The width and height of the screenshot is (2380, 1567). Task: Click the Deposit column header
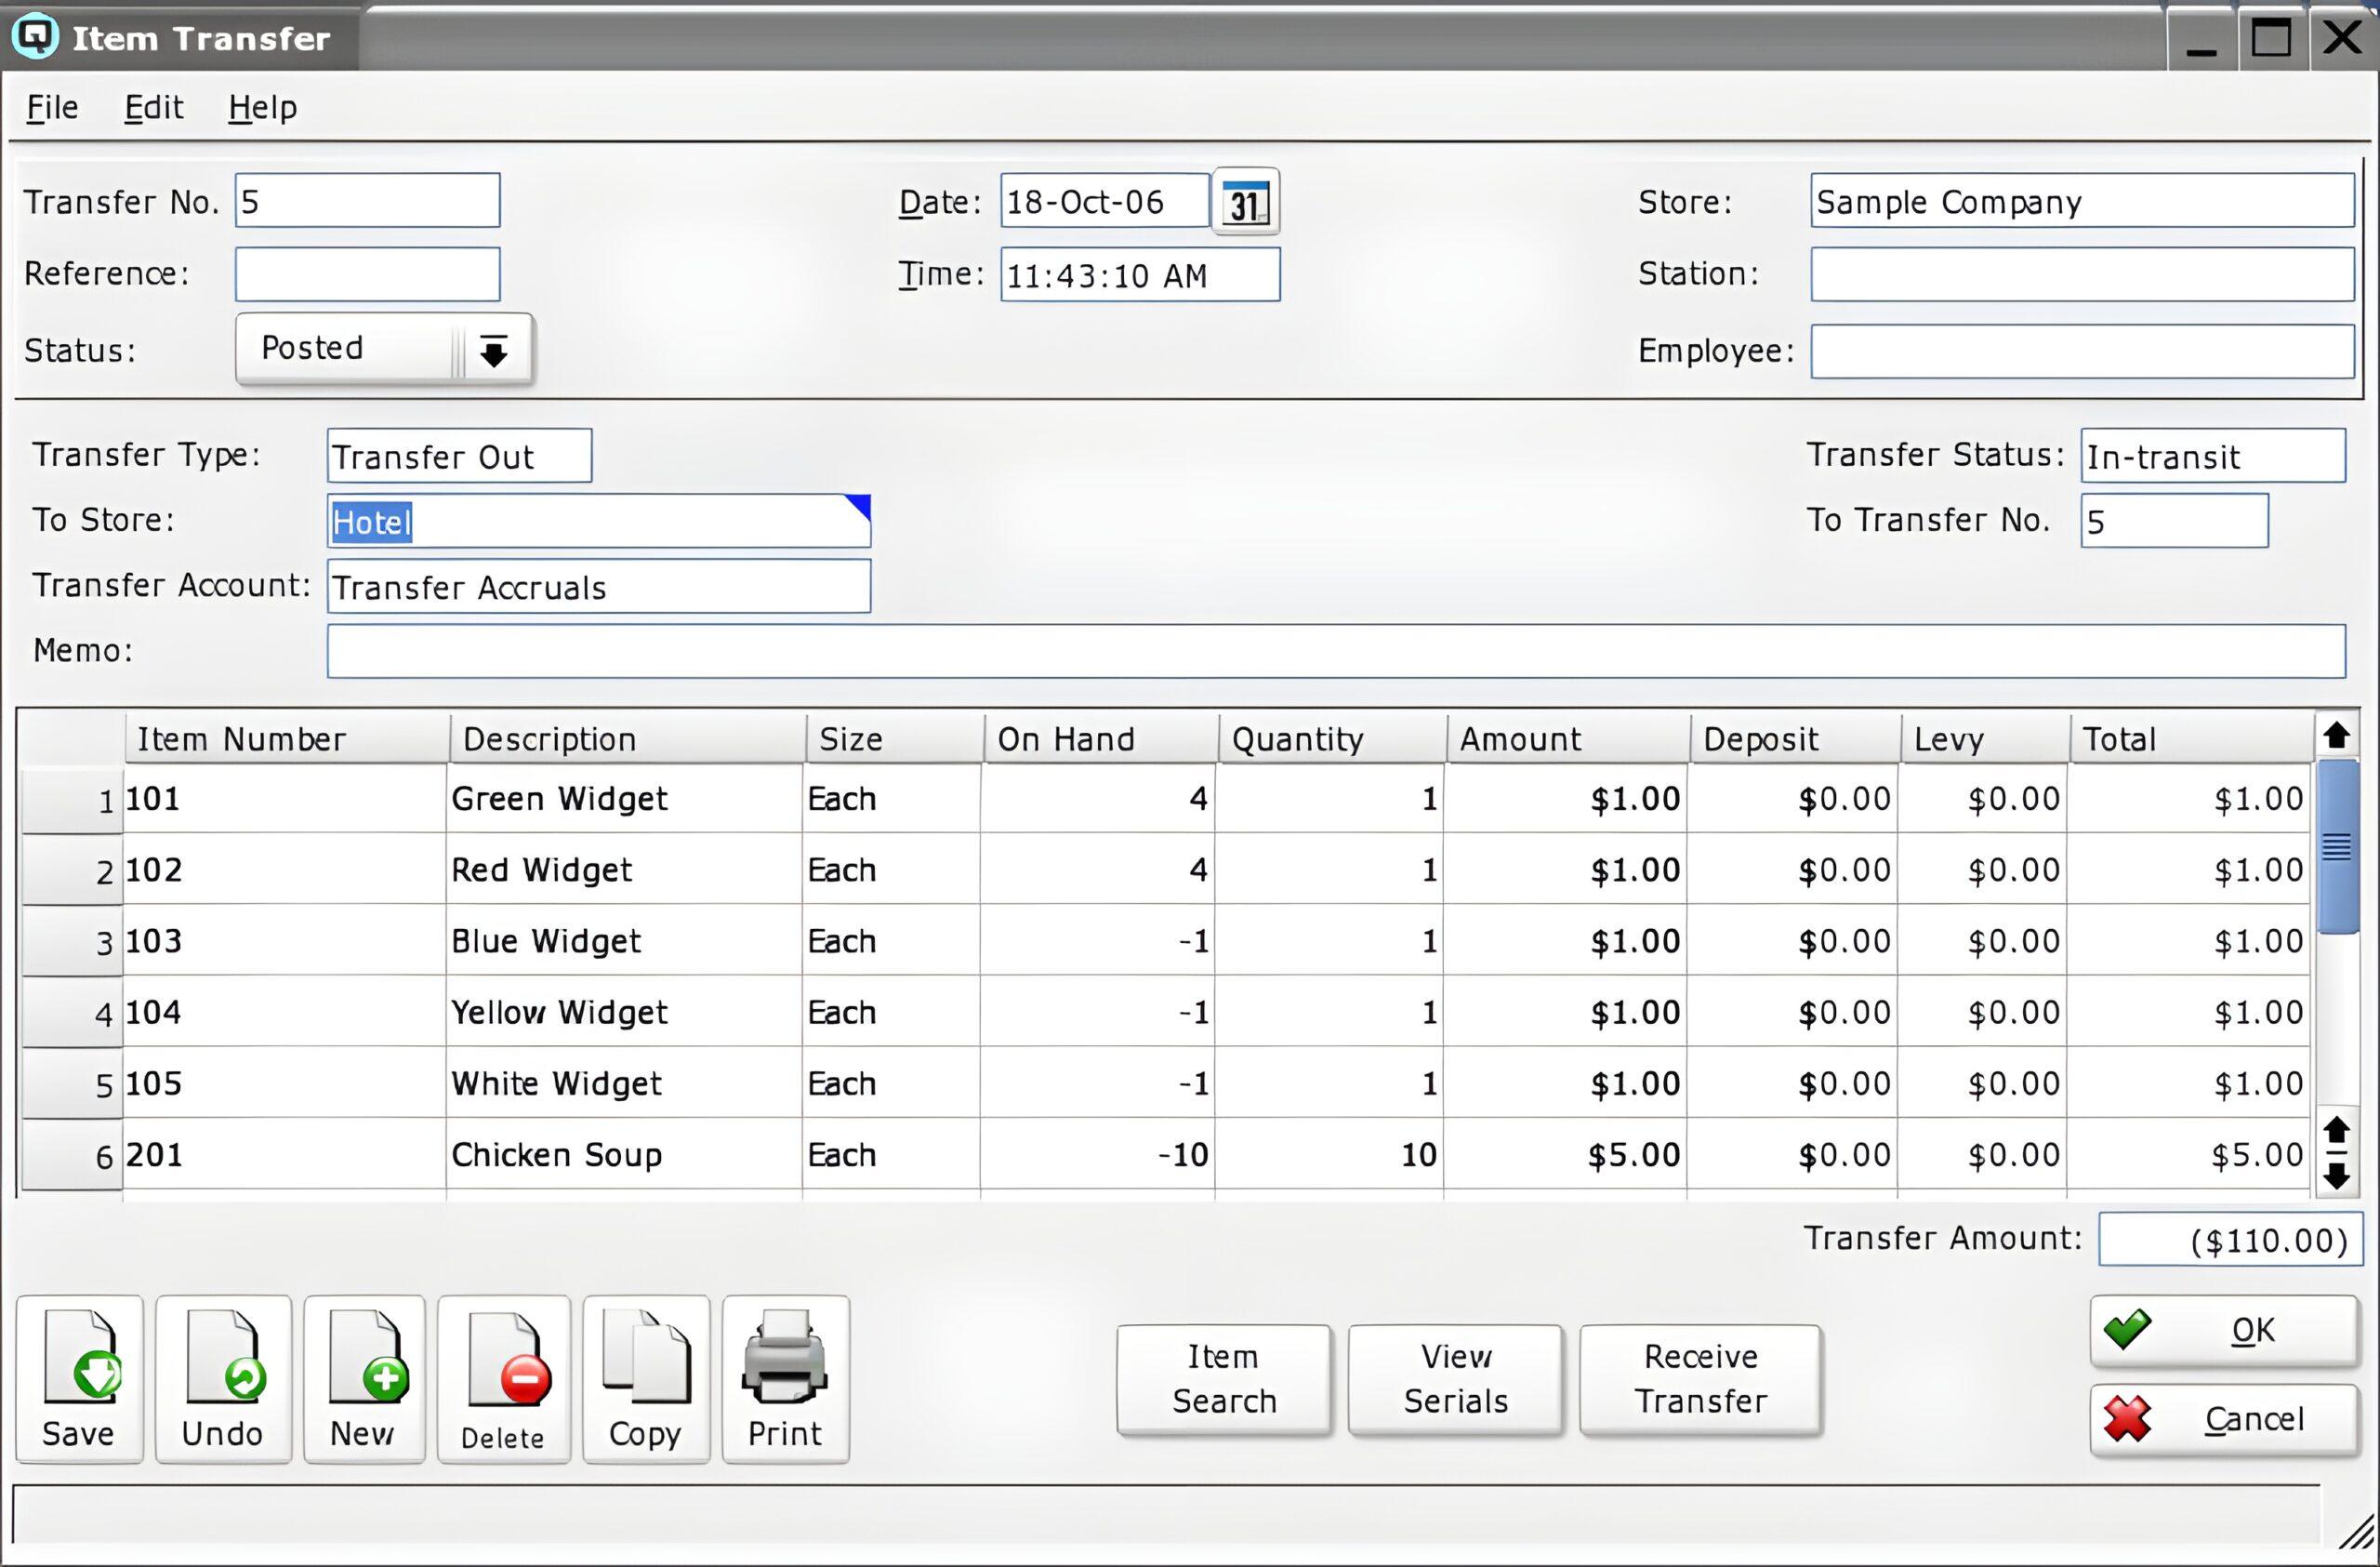coord(1796,739)
